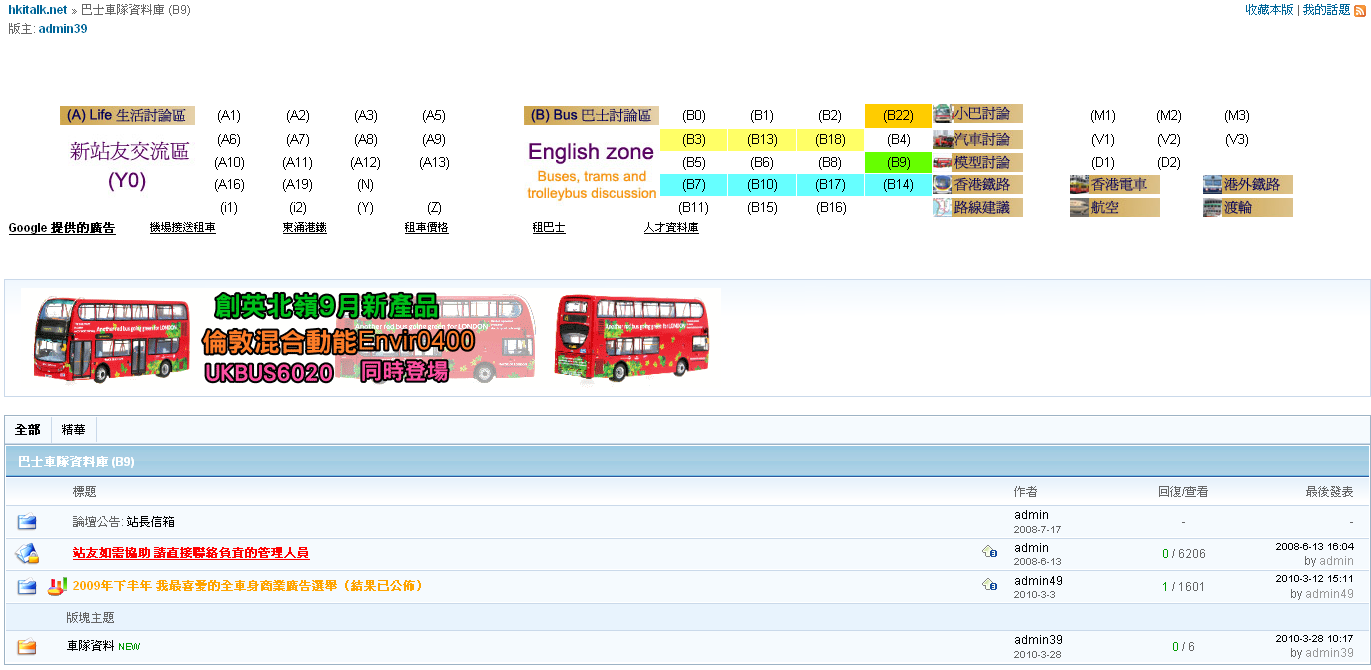
Task: Open forum (Z)
Action: [434, 208]
